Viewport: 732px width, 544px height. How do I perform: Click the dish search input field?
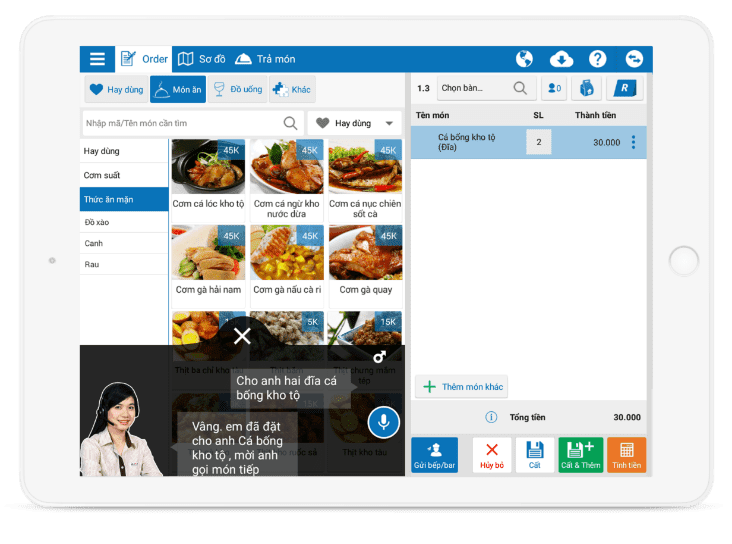[192, 123]
